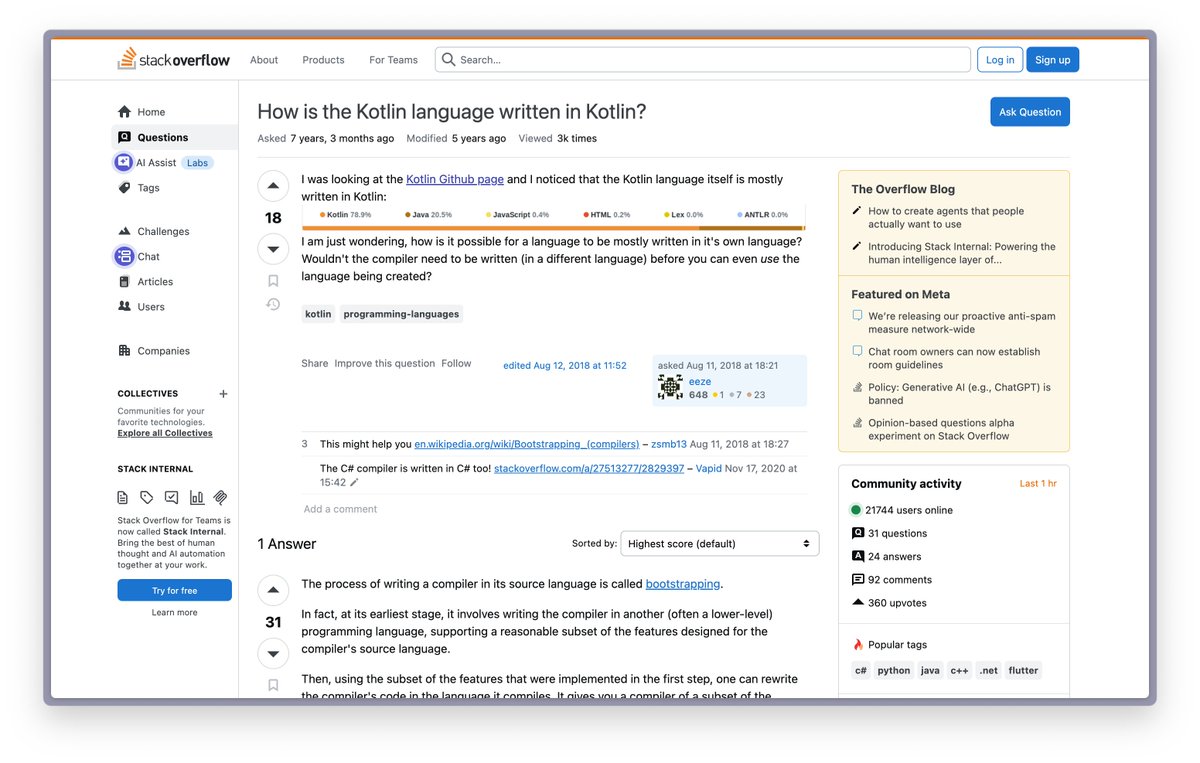Viewport: 1200px width, 763px height.
Task: Open the edited Aug 12, 2018 revision link
Action: point(565,365)
